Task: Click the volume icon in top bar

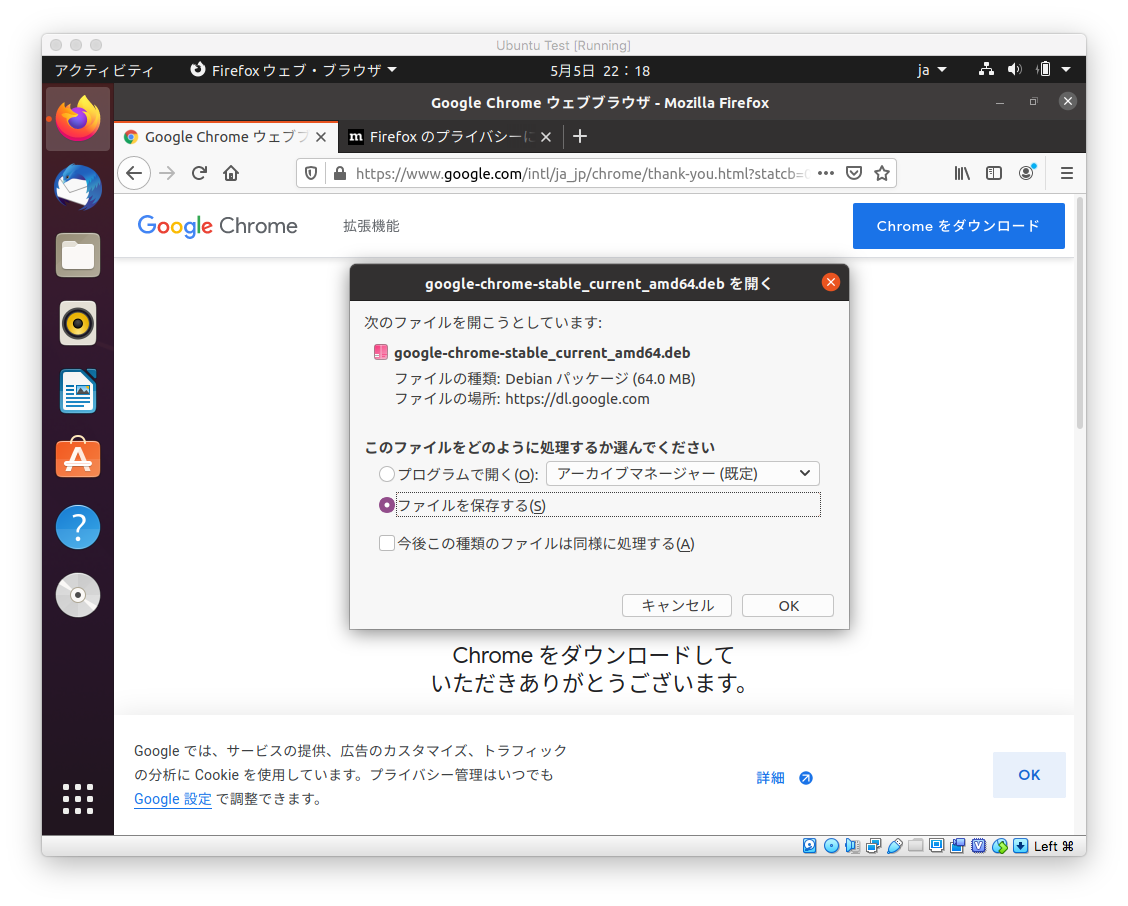Action: pyautogui.click(x=1014, y=70)
